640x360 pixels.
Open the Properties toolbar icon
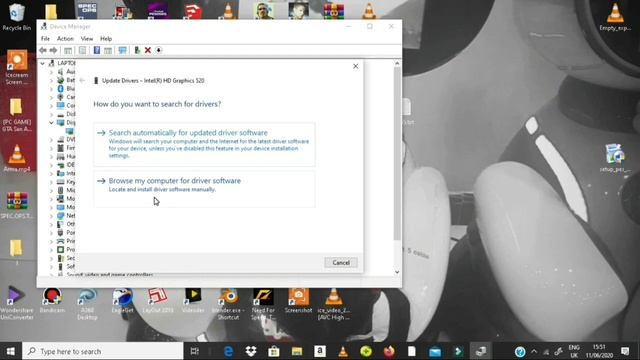pos(82,50)
